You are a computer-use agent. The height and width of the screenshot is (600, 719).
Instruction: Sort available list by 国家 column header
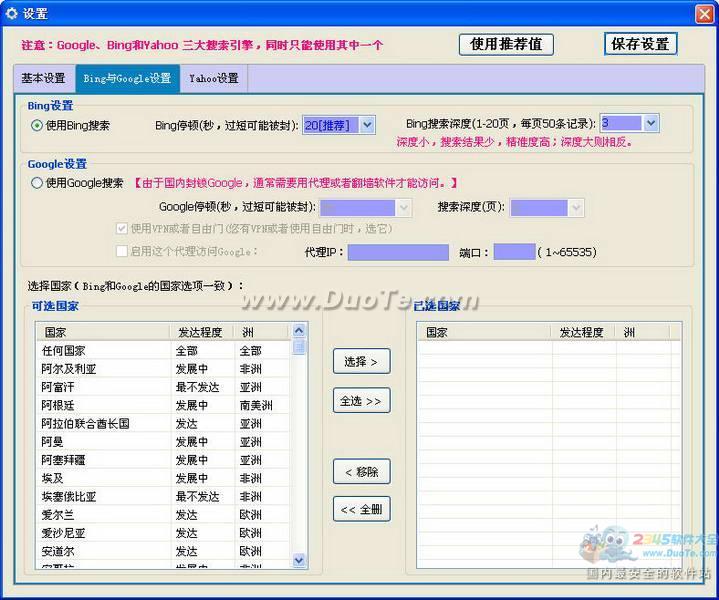click(x=103, y=332)
